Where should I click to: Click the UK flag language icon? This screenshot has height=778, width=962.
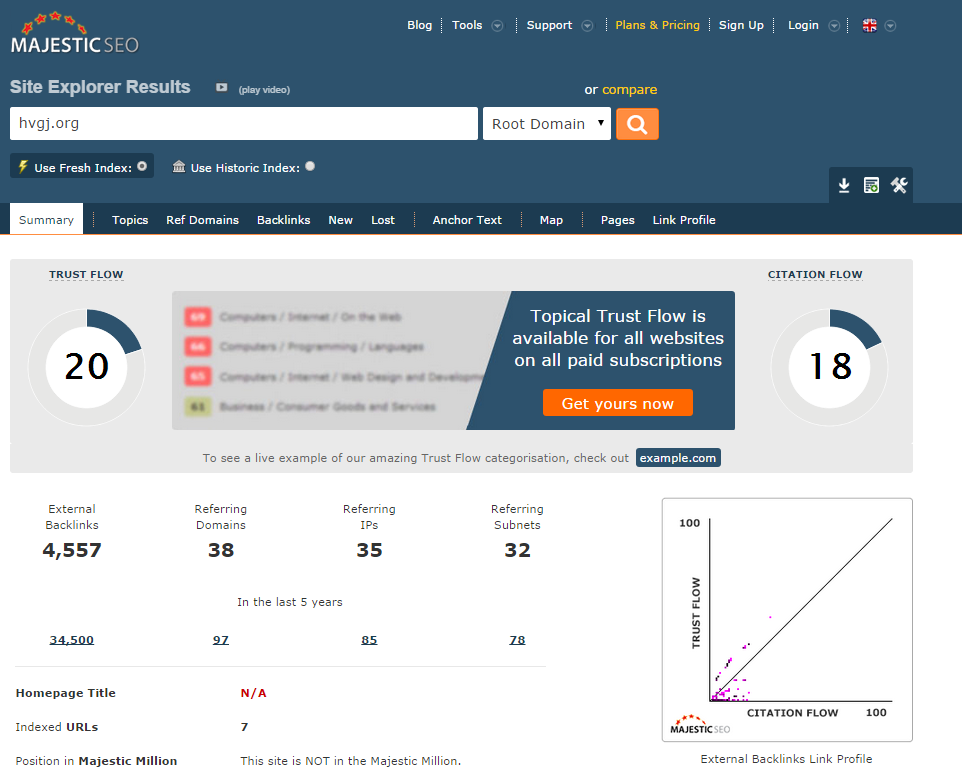coord(869,25)
